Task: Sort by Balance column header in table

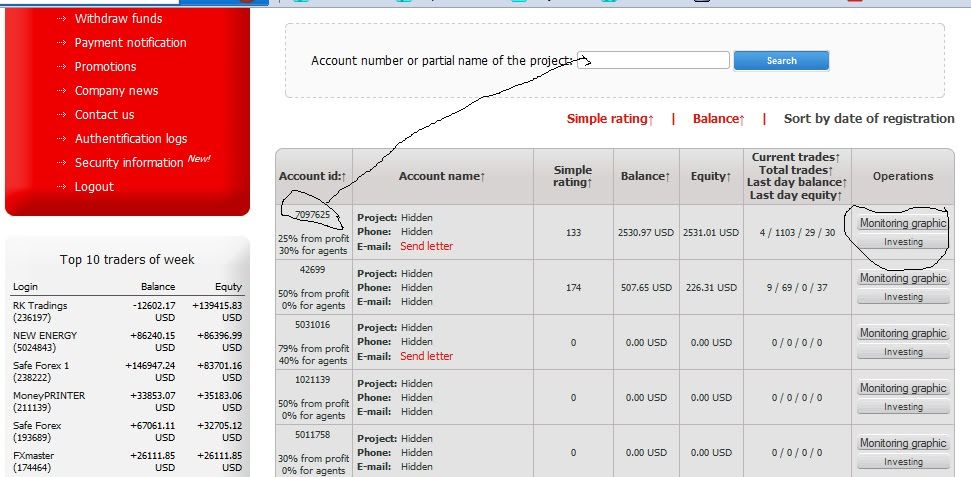Action: pyautogui.click(x=646, y=176)
